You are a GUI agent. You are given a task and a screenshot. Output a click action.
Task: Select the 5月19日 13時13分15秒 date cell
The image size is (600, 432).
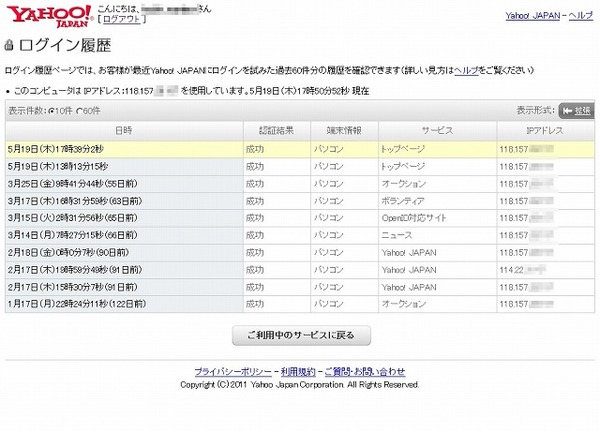(x=124, y=166)
